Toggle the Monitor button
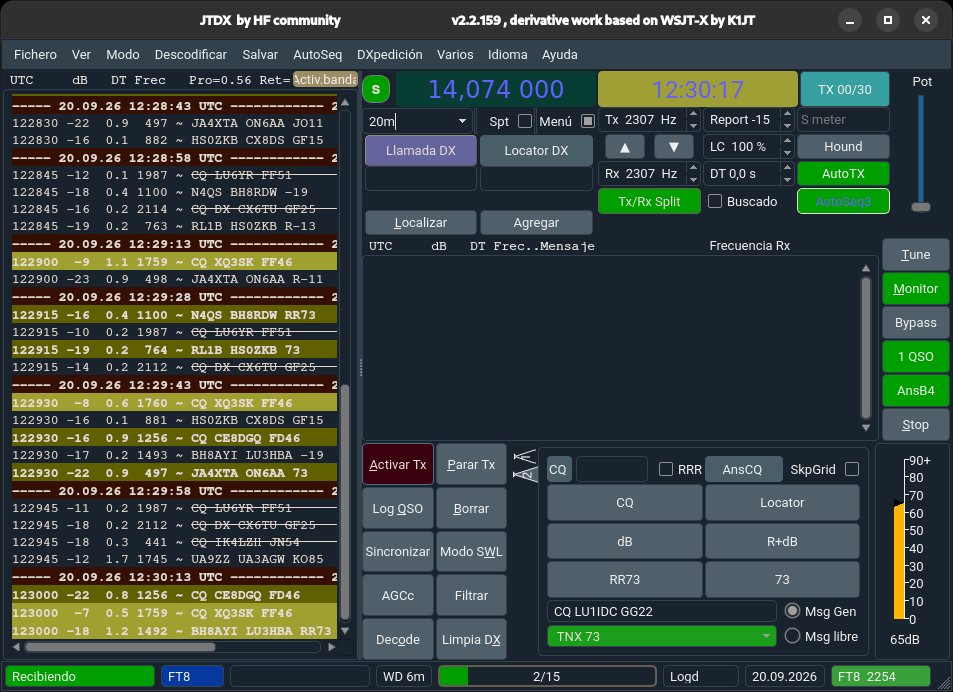This screenshot has height=692, width=953. tap(915, 289)
